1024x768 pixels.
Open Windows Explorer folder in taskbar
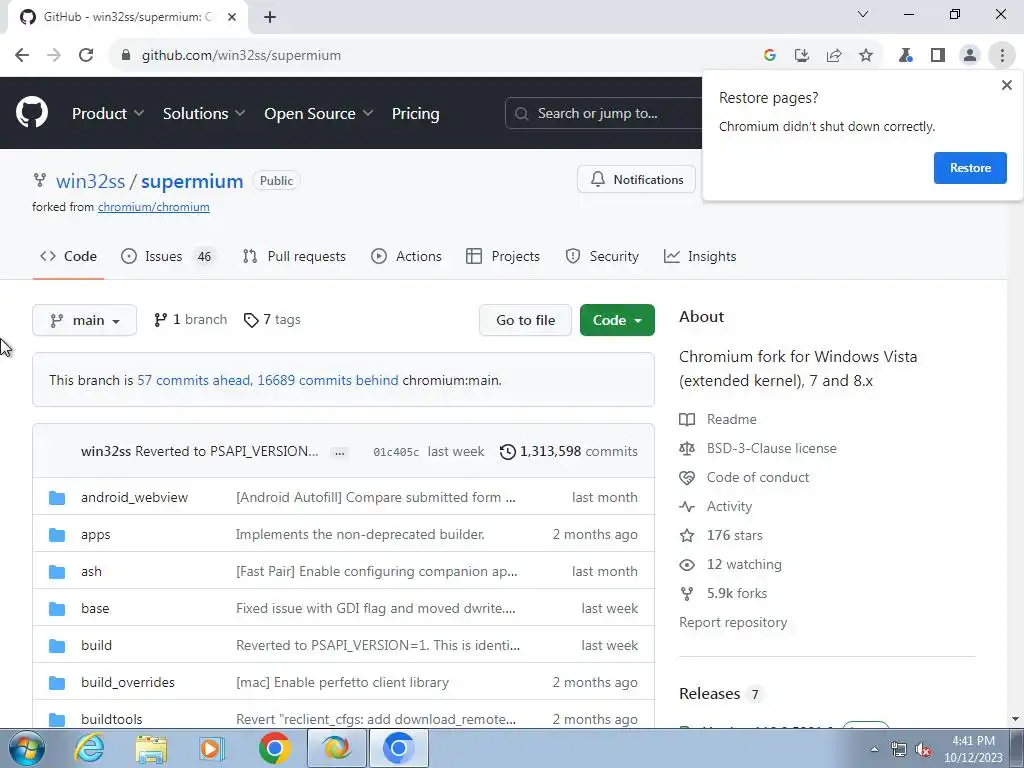[x=151, y=748]
